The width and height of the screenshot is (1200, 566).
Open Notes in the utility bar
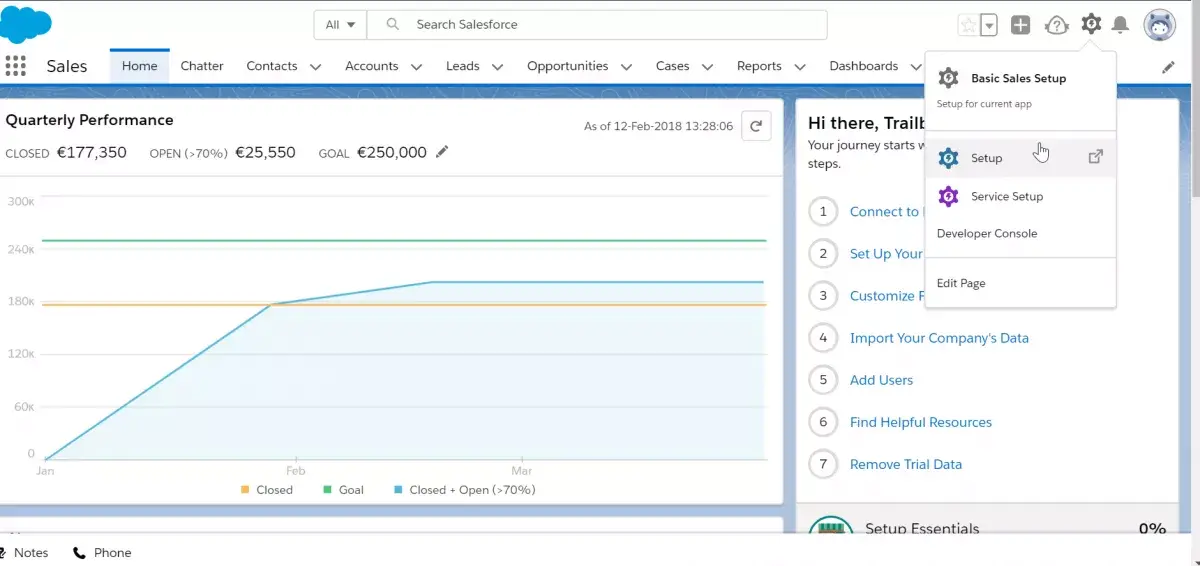tap(23, 553)
